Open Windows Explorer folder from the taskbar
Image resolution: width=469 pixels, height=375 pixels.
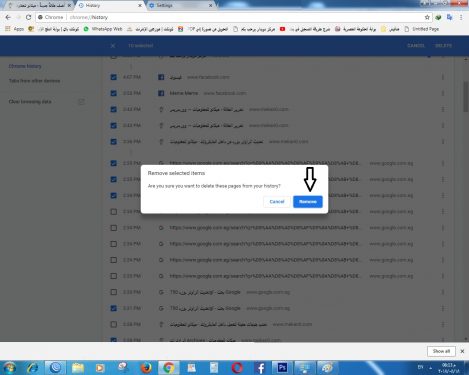[x=78, y=368]
